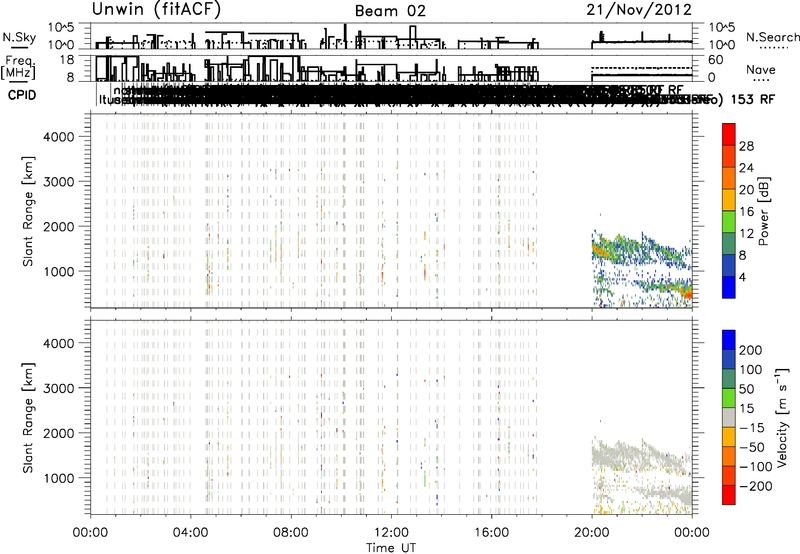Pick the yellow-orange 16–20 dB Power segment

point(729,200)
